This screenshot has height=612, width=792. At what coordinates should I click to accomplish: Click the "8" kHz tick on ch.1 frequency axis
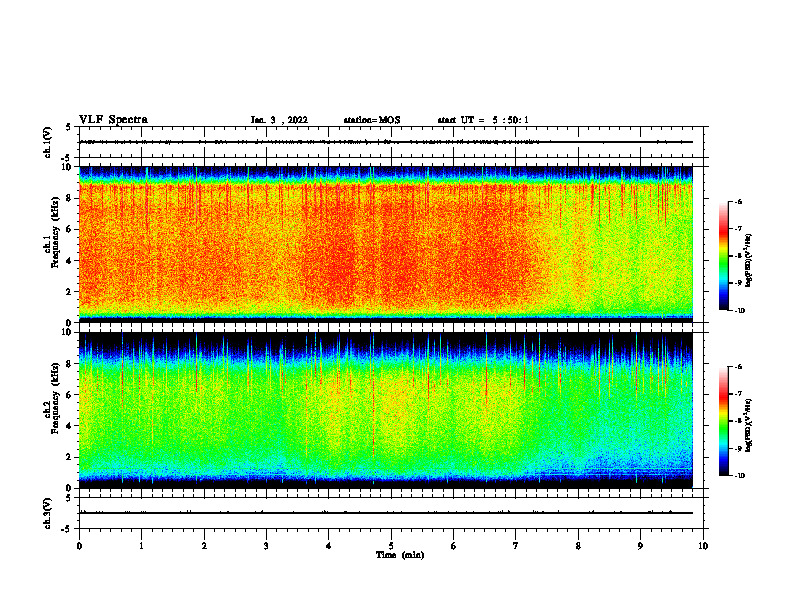[x=70, y=198]
